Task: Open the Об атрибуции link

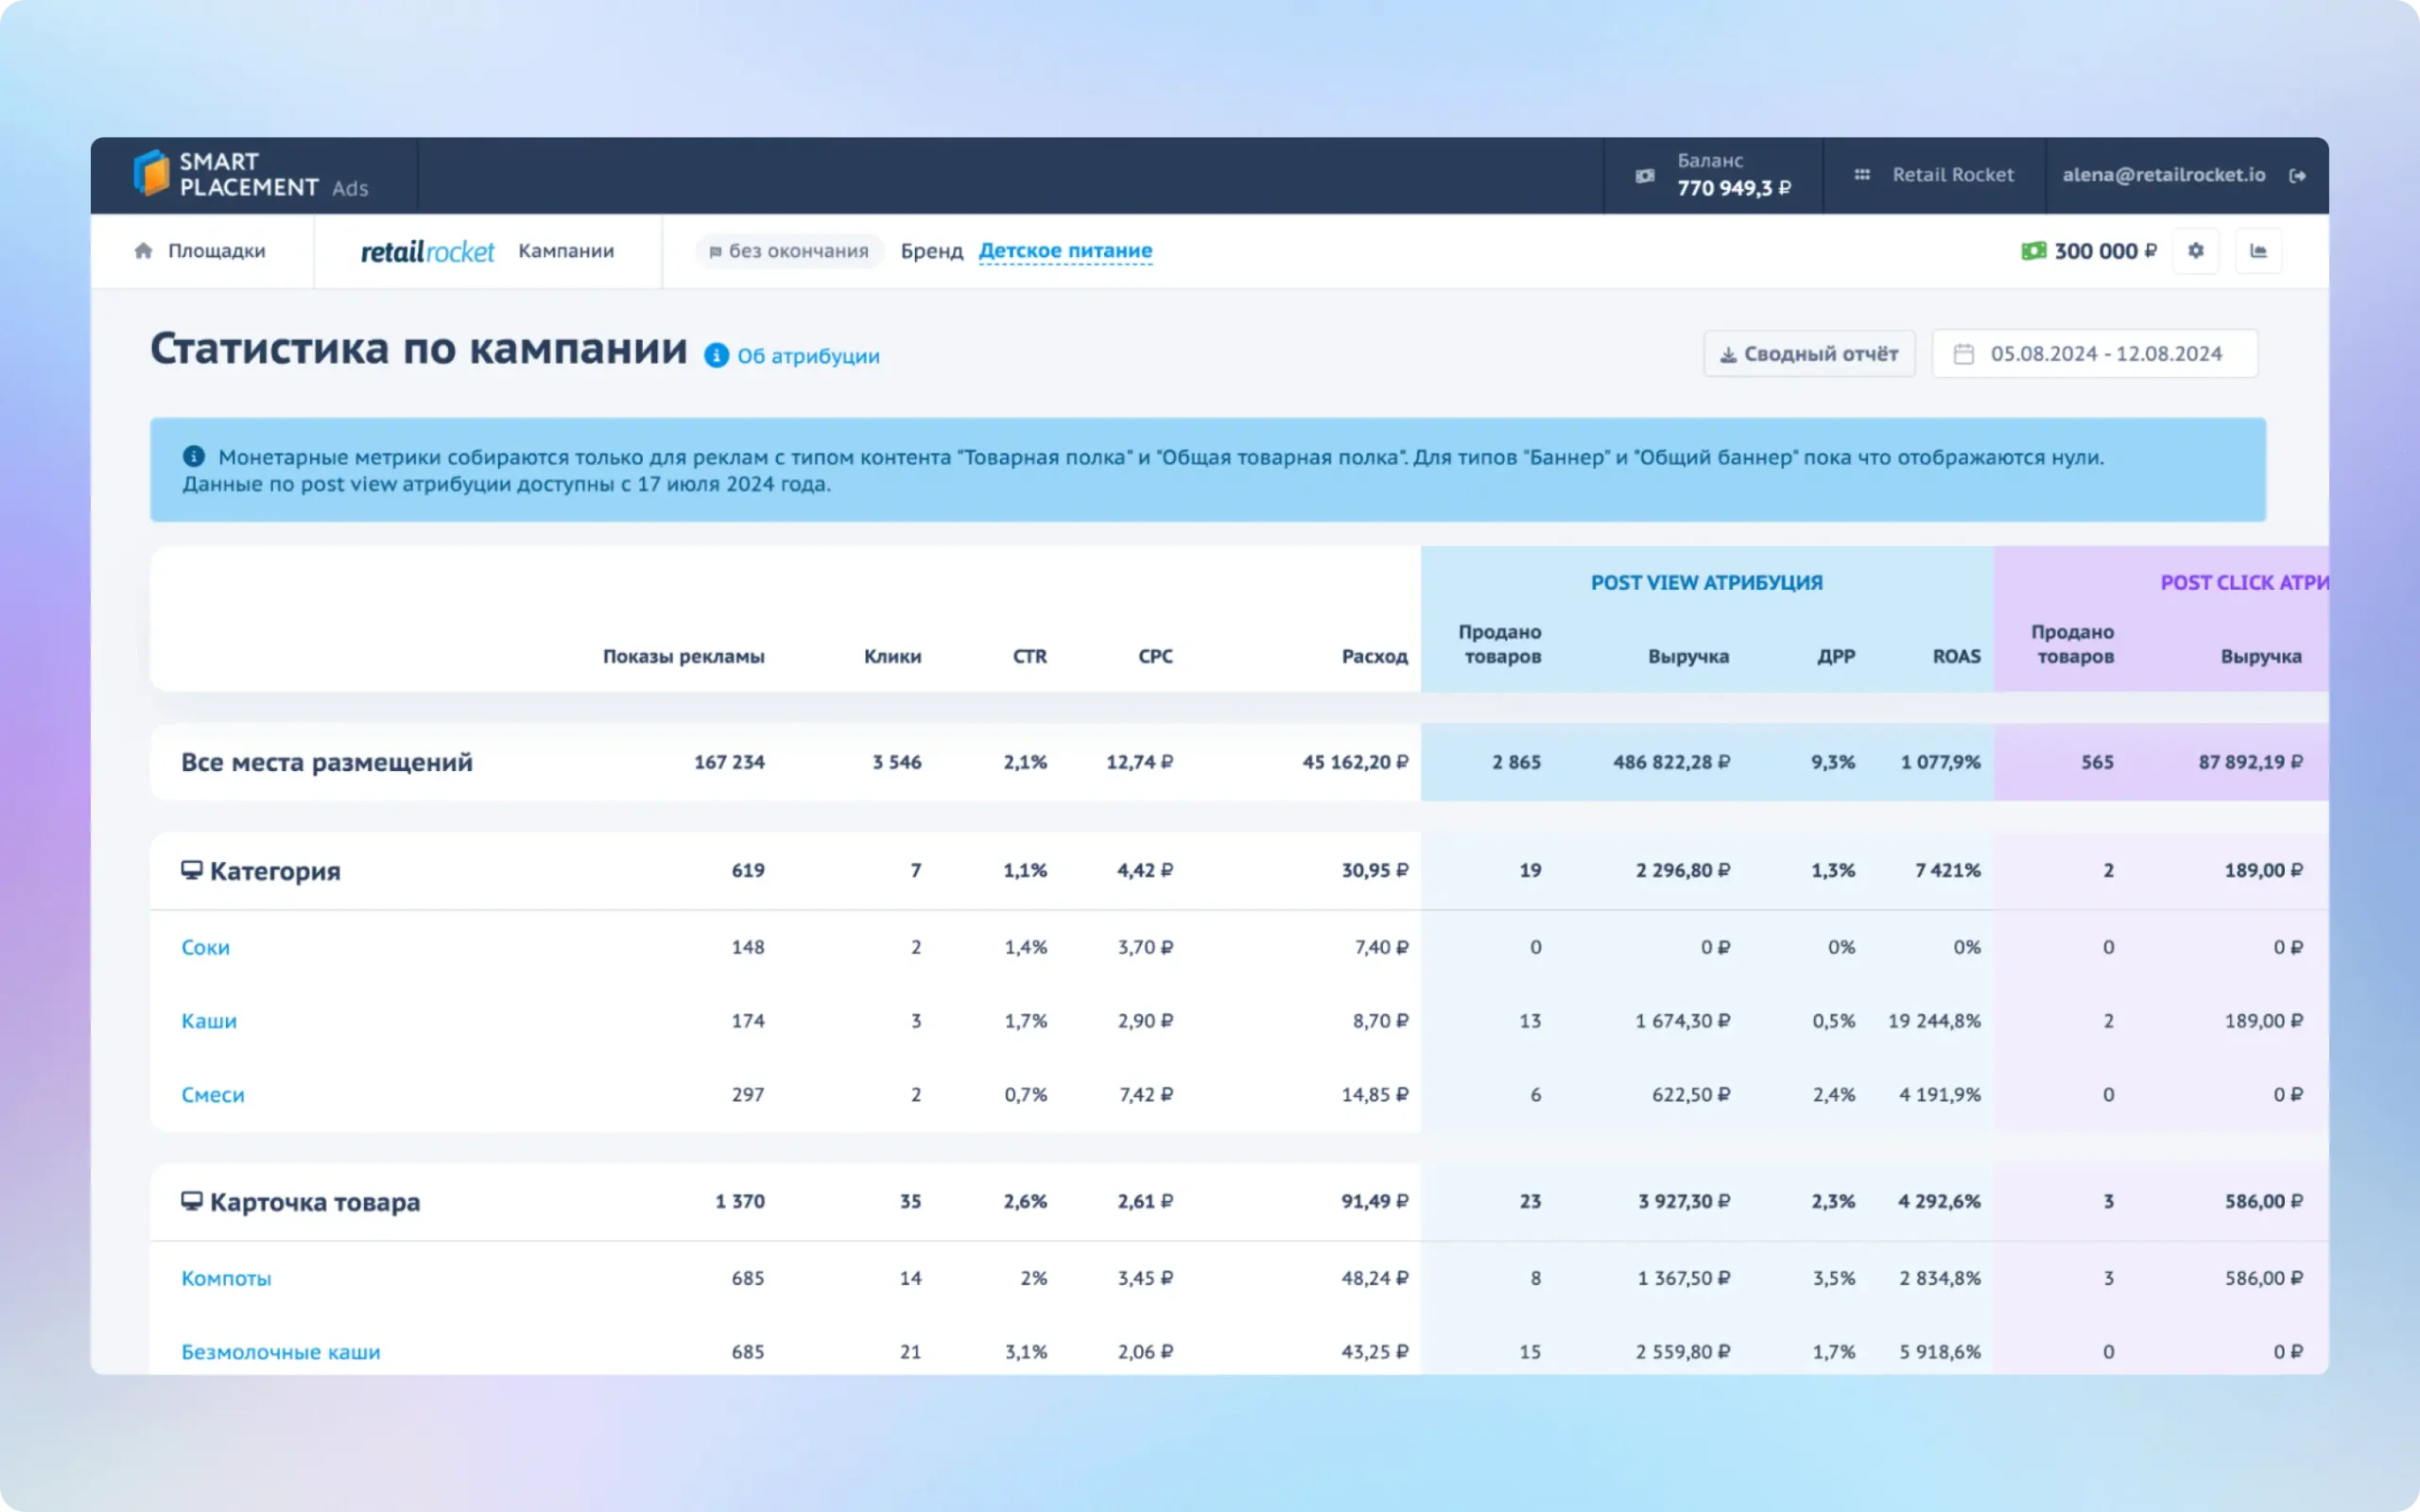Action: click(x=808, y=356)
